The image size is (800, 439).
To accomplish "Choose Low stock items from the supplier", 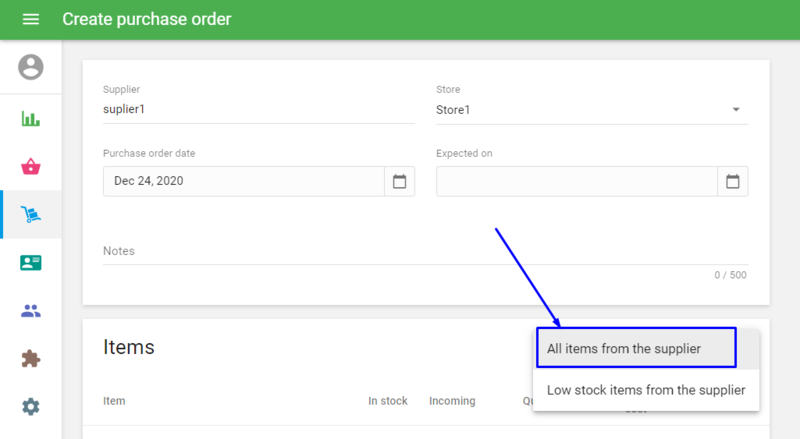I will [x=645, y=390].
